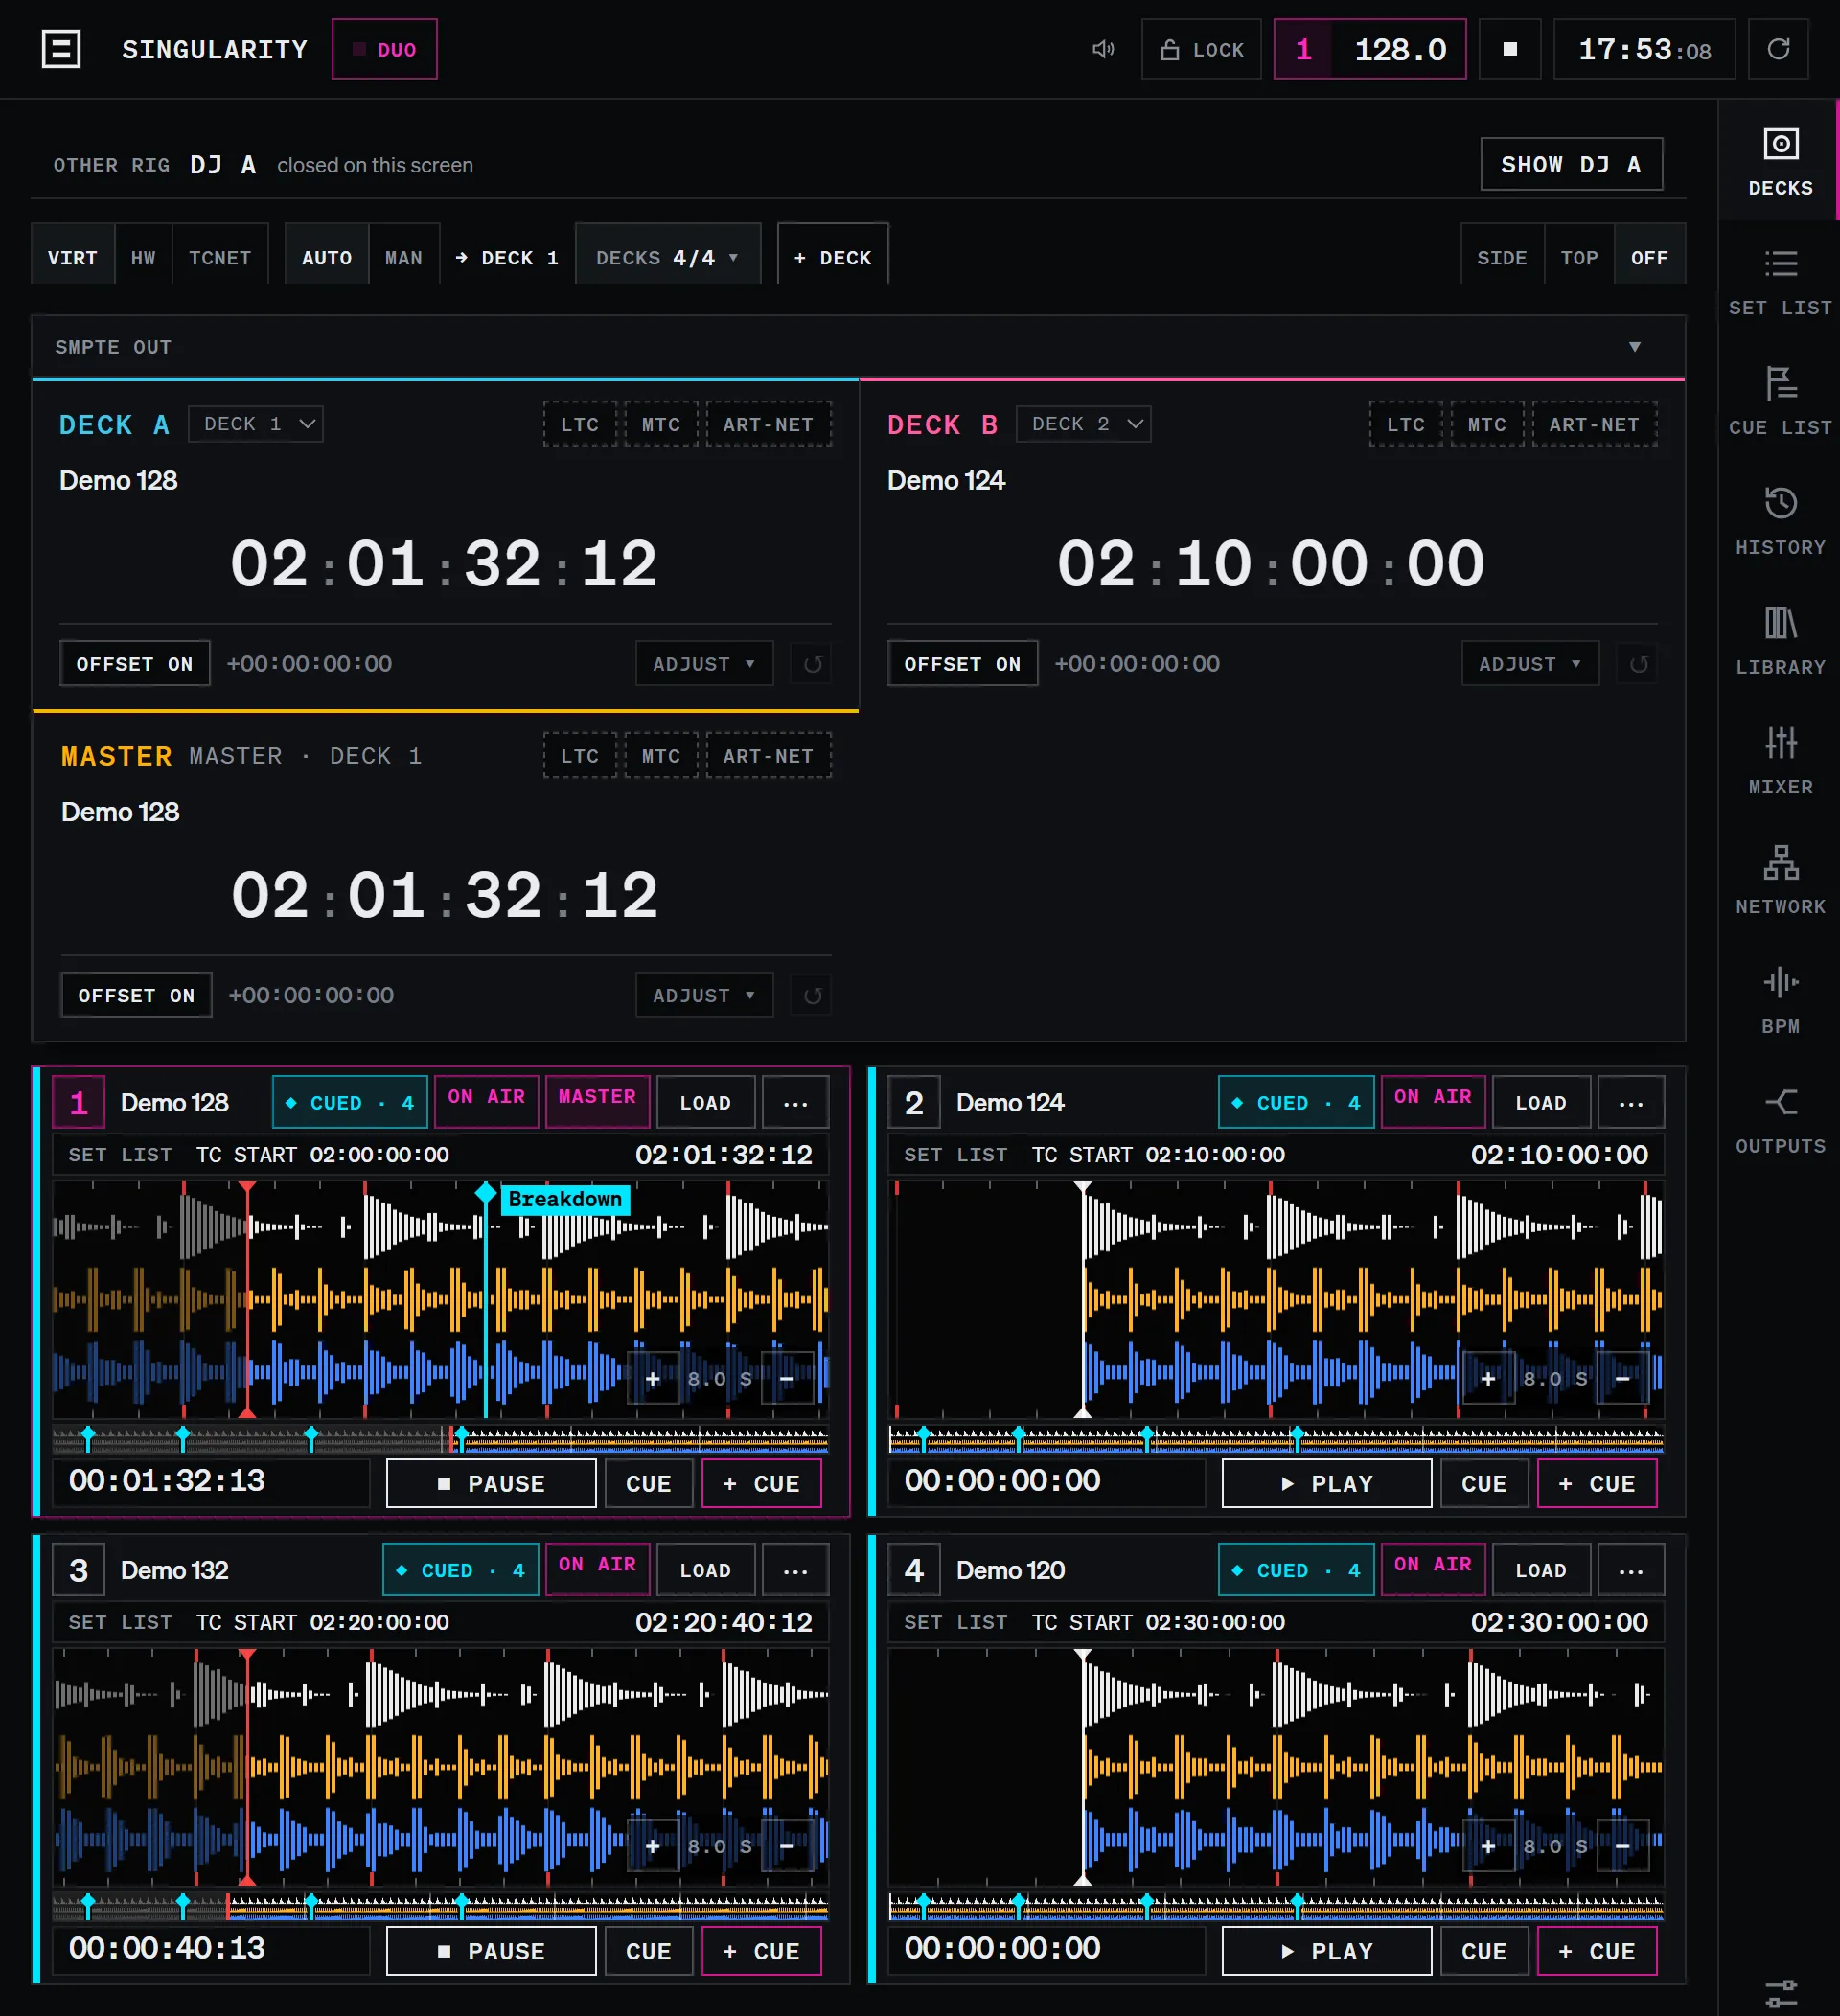1840x2016 pixels.
Task: Reset Deck A offset with circular arrow
Action: coord(812,664)
